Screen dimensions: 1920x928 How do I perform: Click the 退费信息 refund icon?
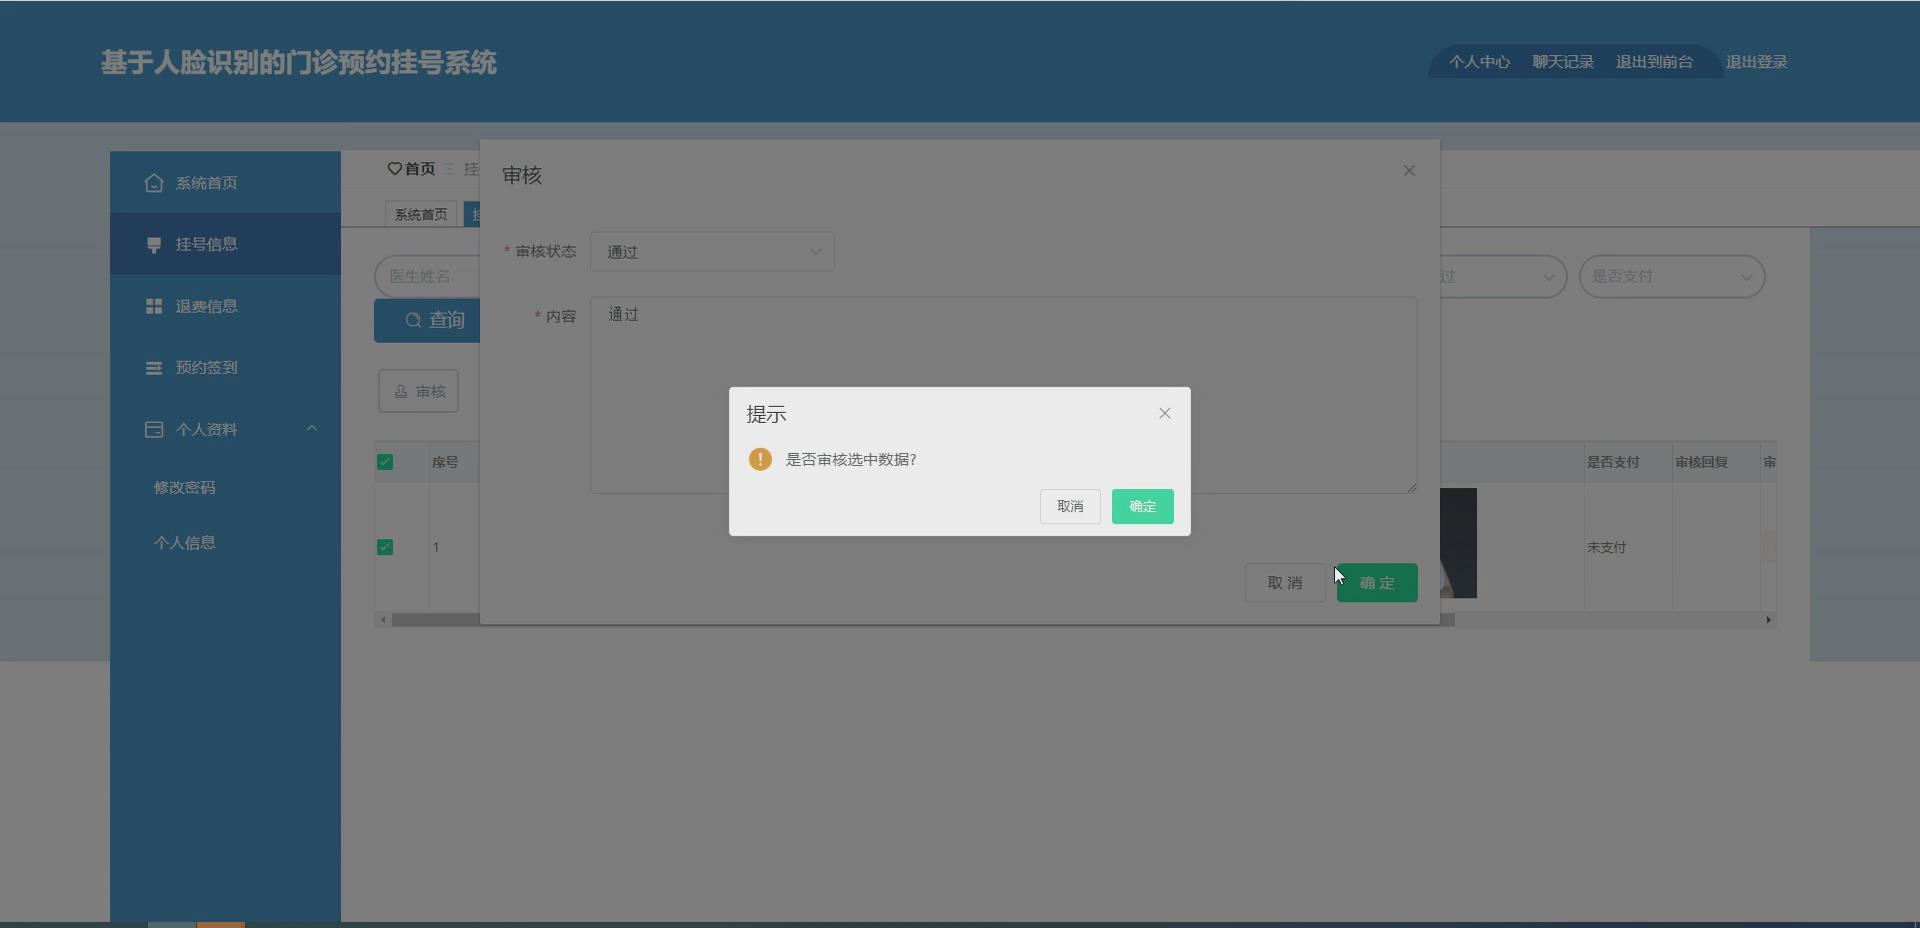pos(153,306)
